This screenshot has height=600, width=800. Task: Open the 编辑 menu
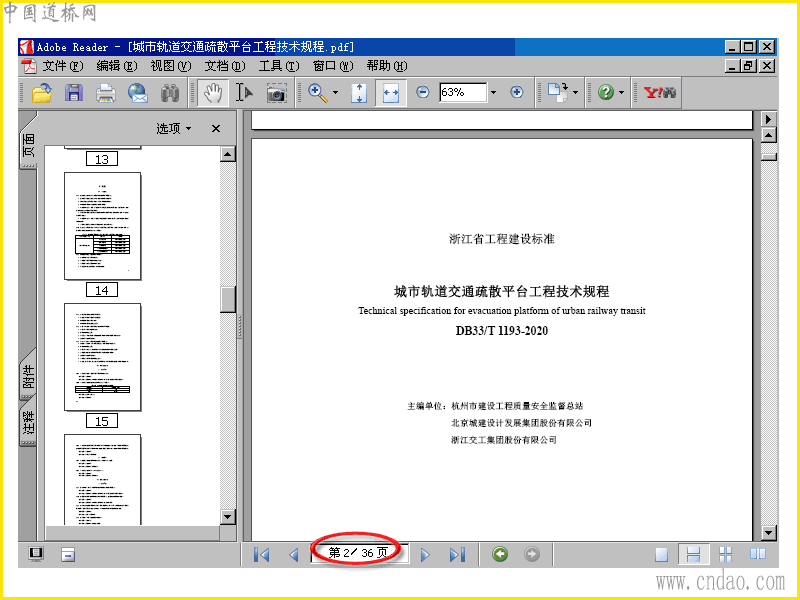[117, 66]
